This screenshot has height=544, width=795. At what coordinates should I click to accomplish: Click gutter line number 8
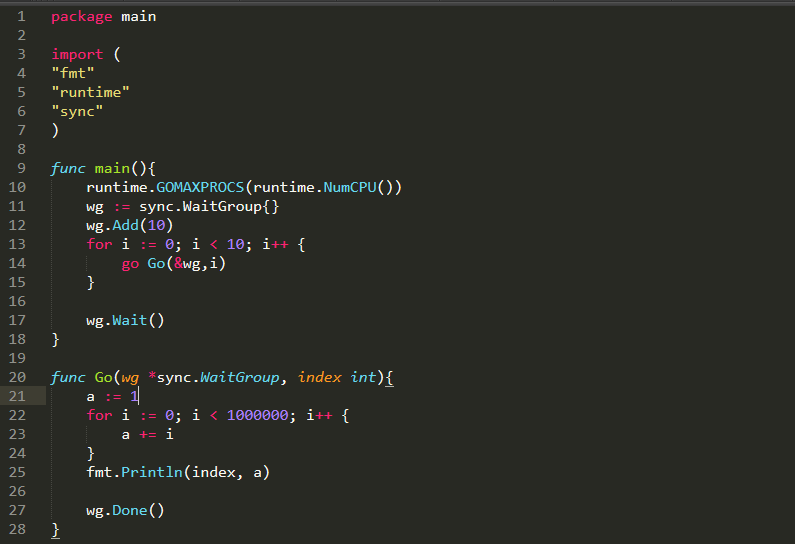[21, 150]
